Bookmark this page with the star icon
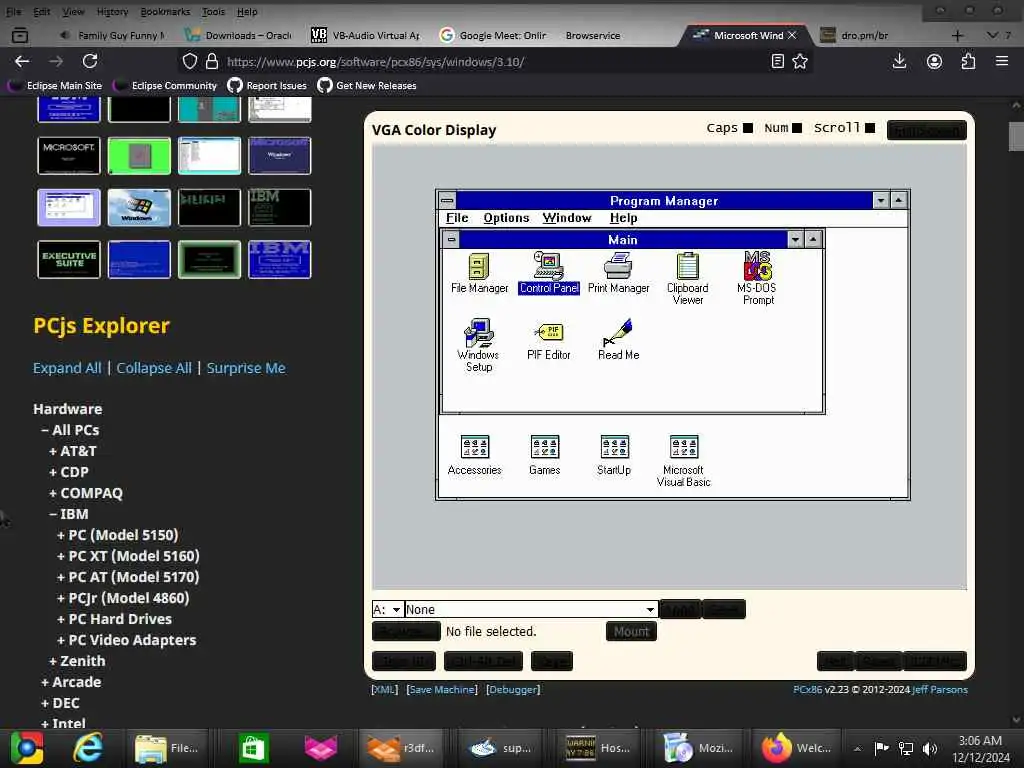This screenshot has height=768, width=1024. point(800,61)
